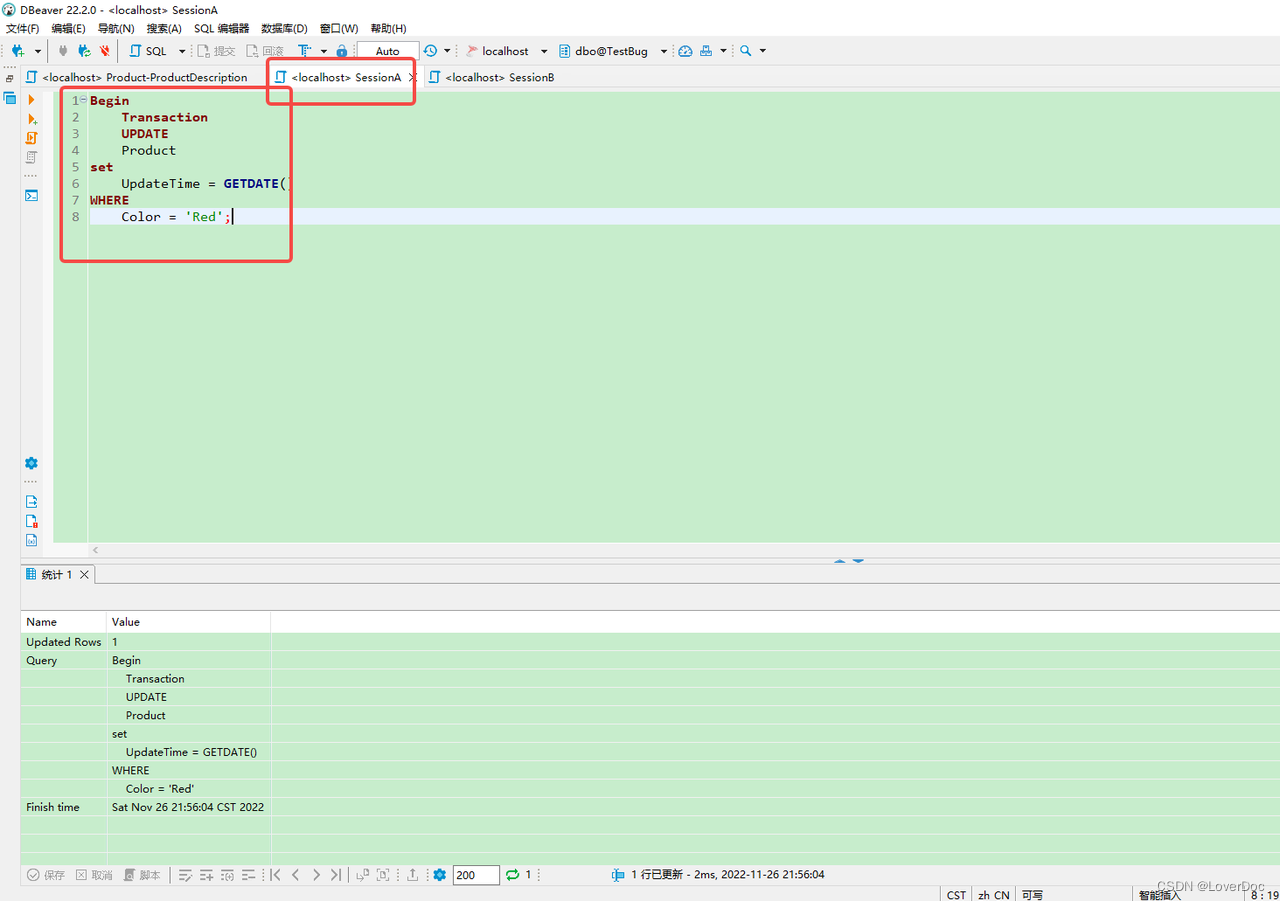Click the editor horizontal scrollbar left arrow
1280x901 pixels.
tap(96, 550)
